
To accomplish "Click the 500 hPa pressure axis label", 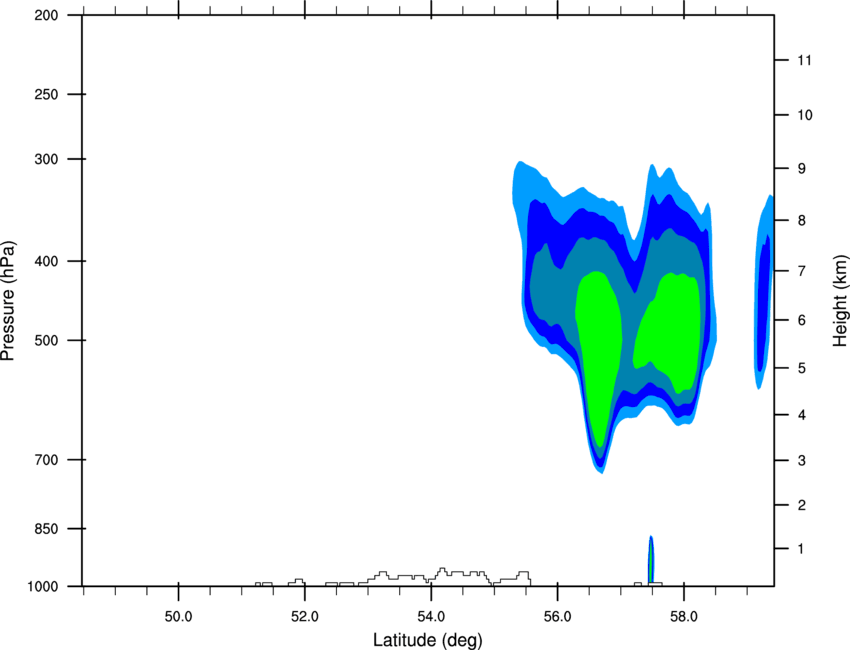I will pyautogui.click(x=46, y=340).
